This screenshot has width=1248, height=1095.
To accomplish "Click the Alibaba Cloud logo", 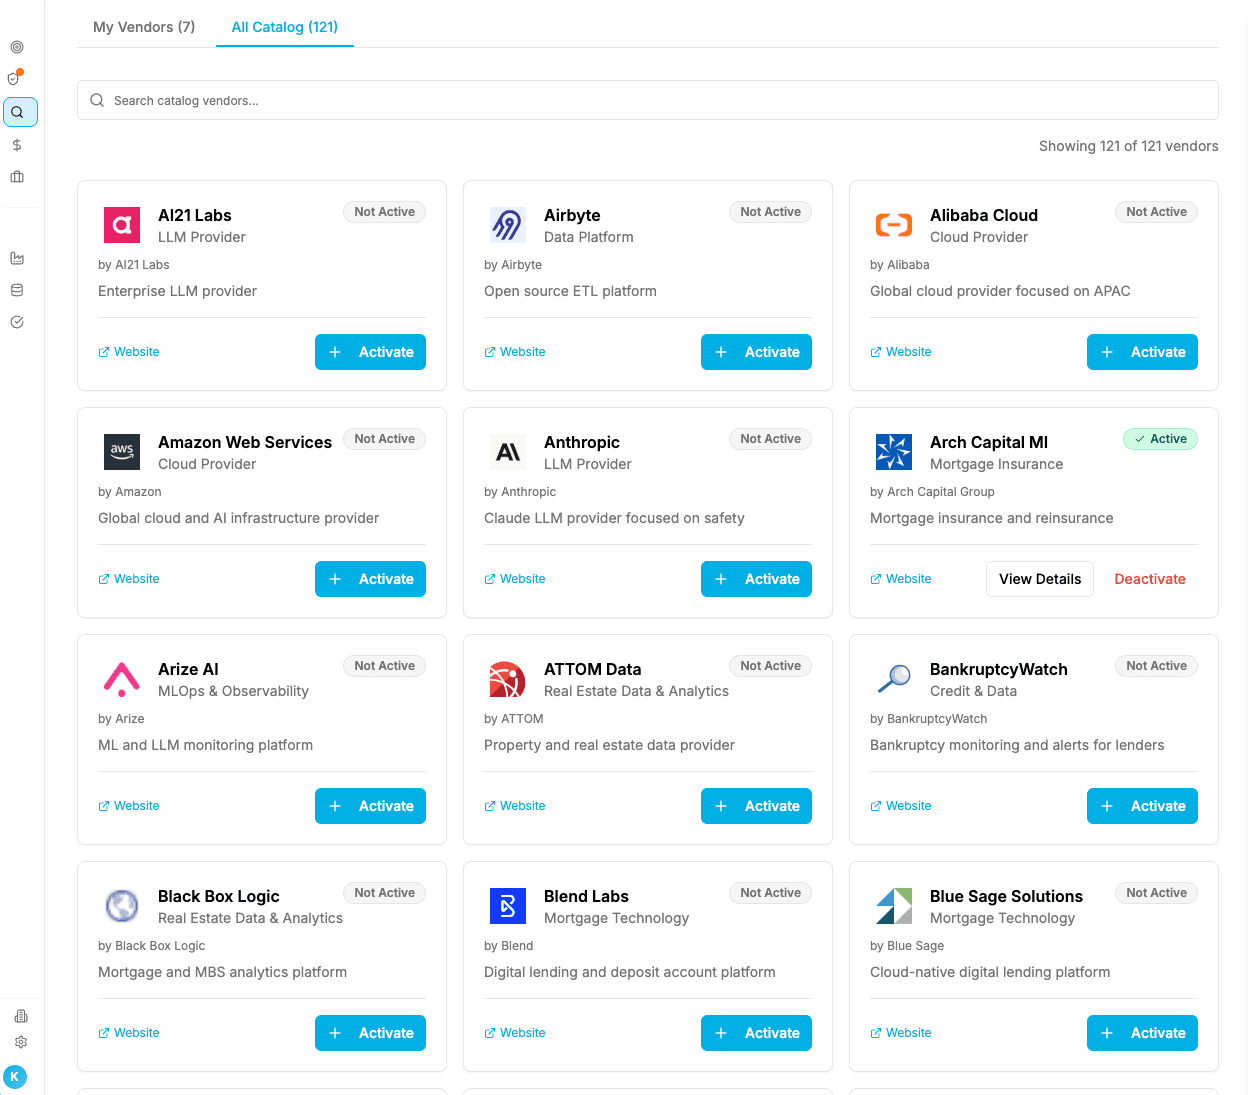I will (894, 225).
